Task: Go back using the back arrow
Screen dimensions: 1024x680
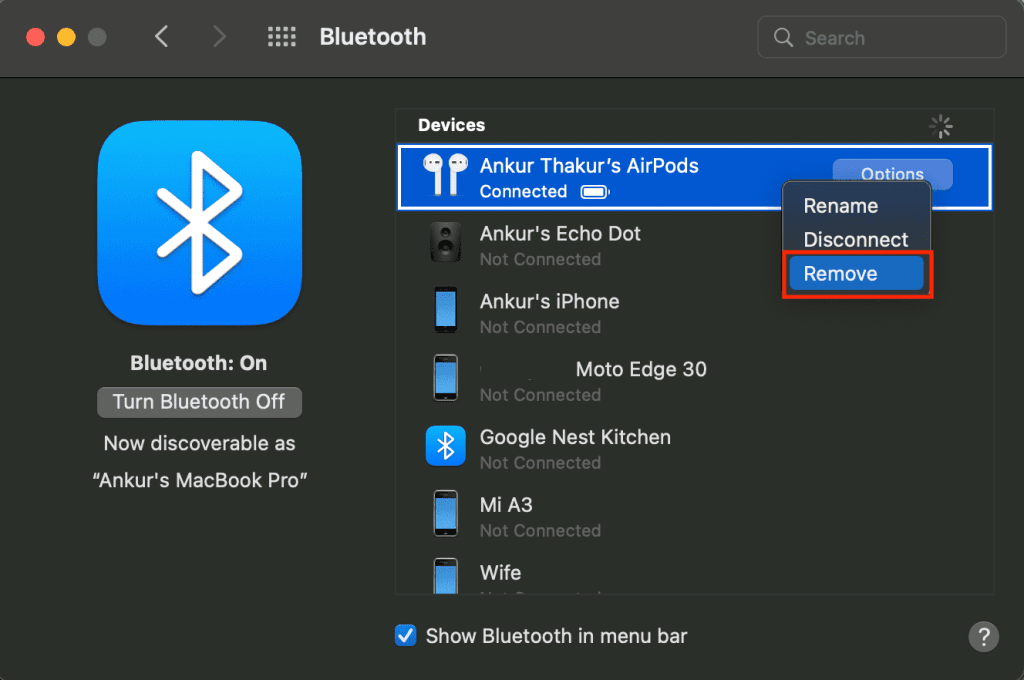Action: click(x=162, y=38)
